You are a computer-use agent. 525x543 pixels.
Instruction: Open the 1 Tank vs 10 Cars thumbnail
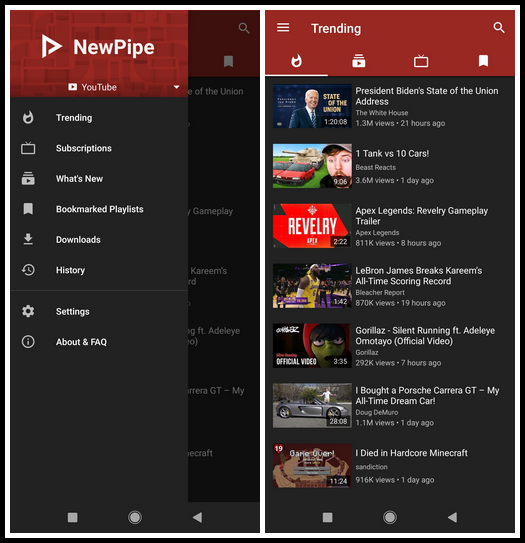(x=312, y=166)
